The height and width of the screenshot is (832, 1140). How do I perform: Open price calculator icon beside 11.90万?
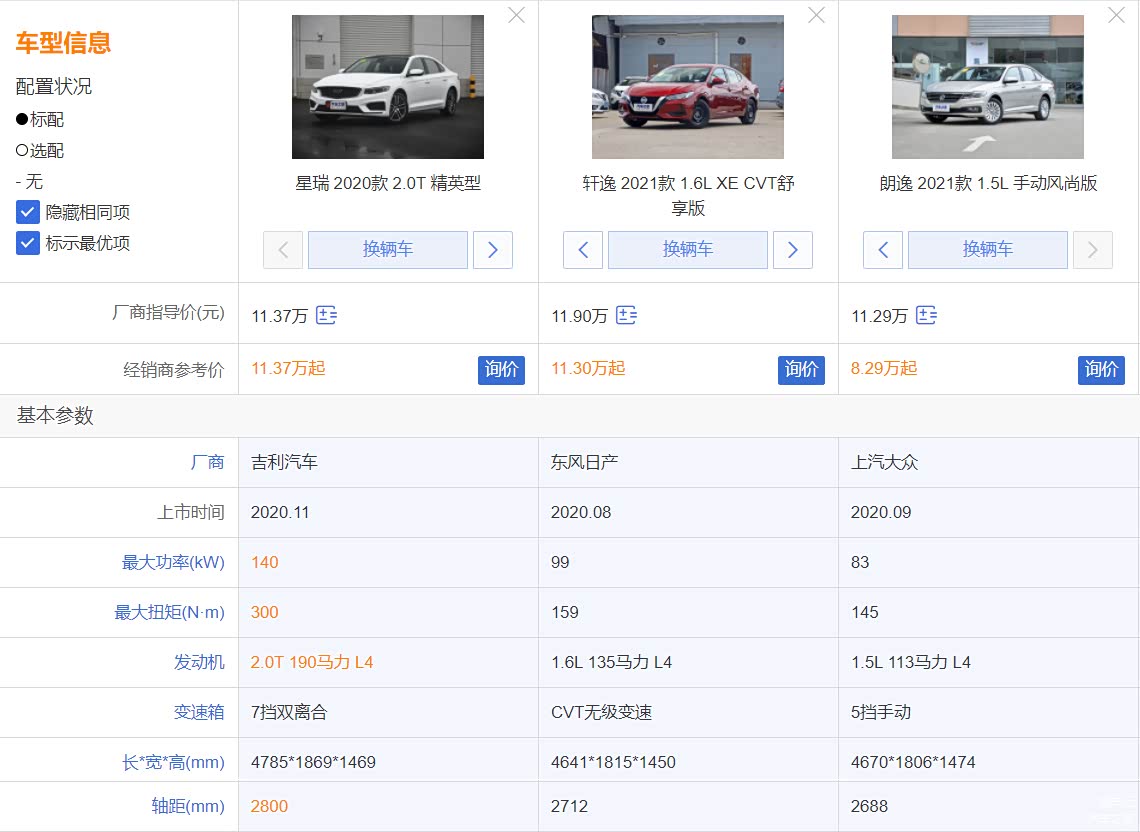coord(626,316)
